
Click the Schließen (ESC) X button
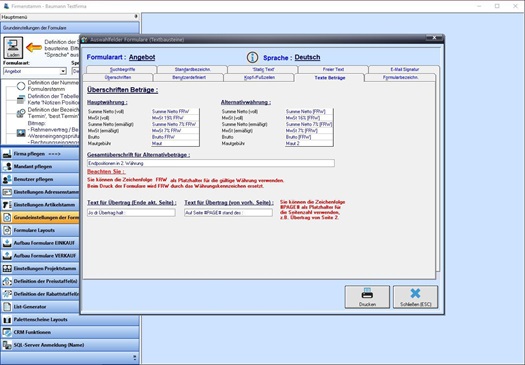pos(416,297)
